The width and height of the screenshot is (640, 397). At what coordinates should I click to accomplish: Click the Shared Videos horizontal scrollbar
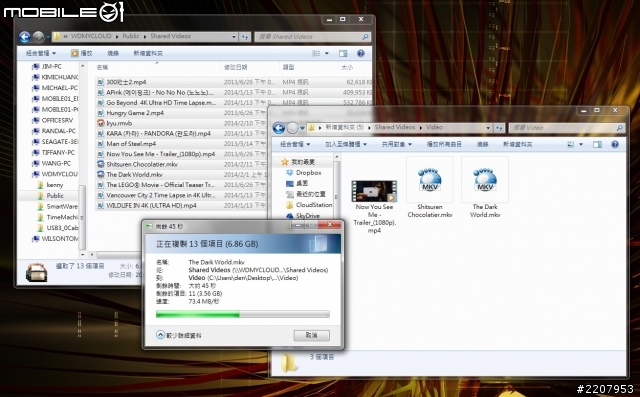118,255
